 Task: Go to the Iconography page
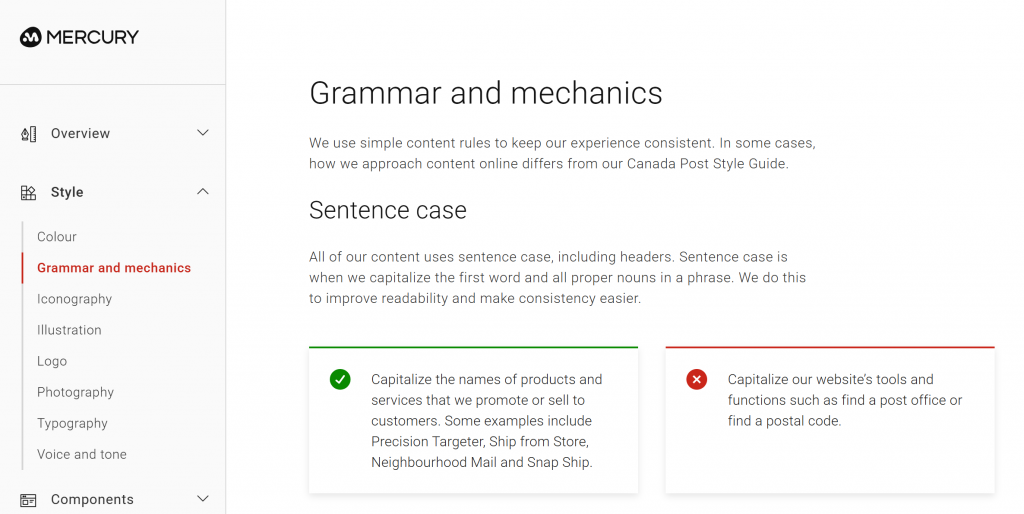pos(75,299)
